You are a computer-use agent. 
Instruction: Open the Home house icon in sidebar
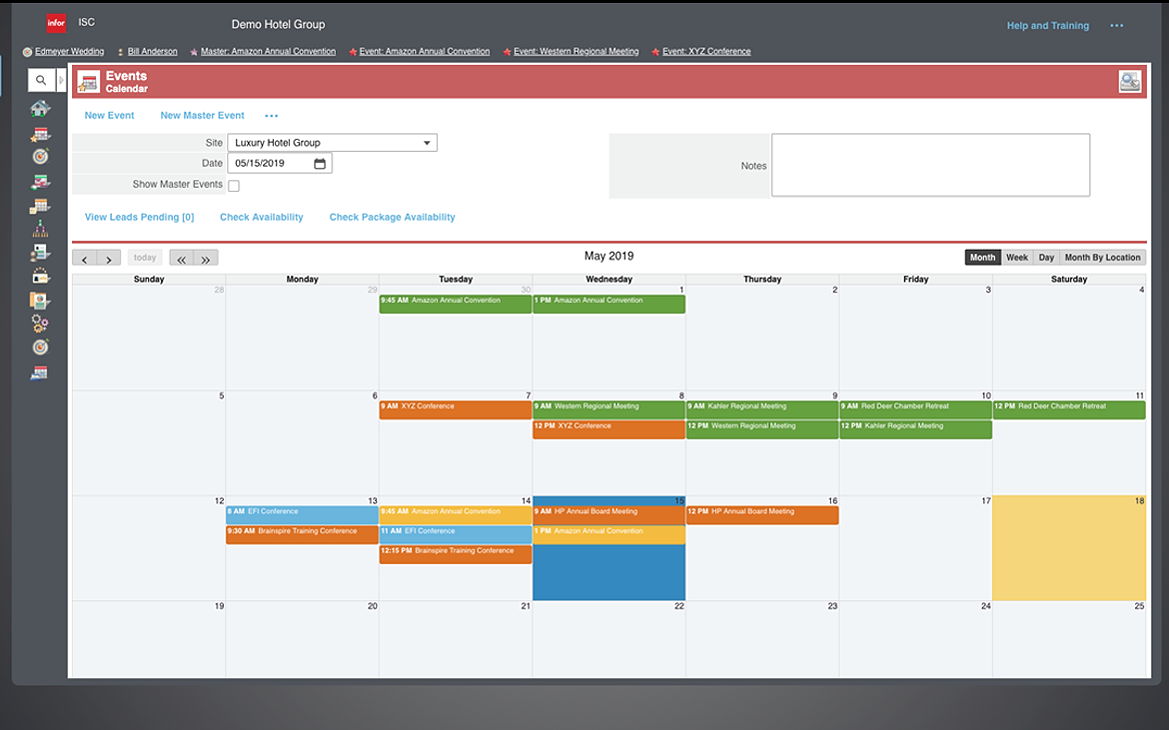tap(40, 109)
